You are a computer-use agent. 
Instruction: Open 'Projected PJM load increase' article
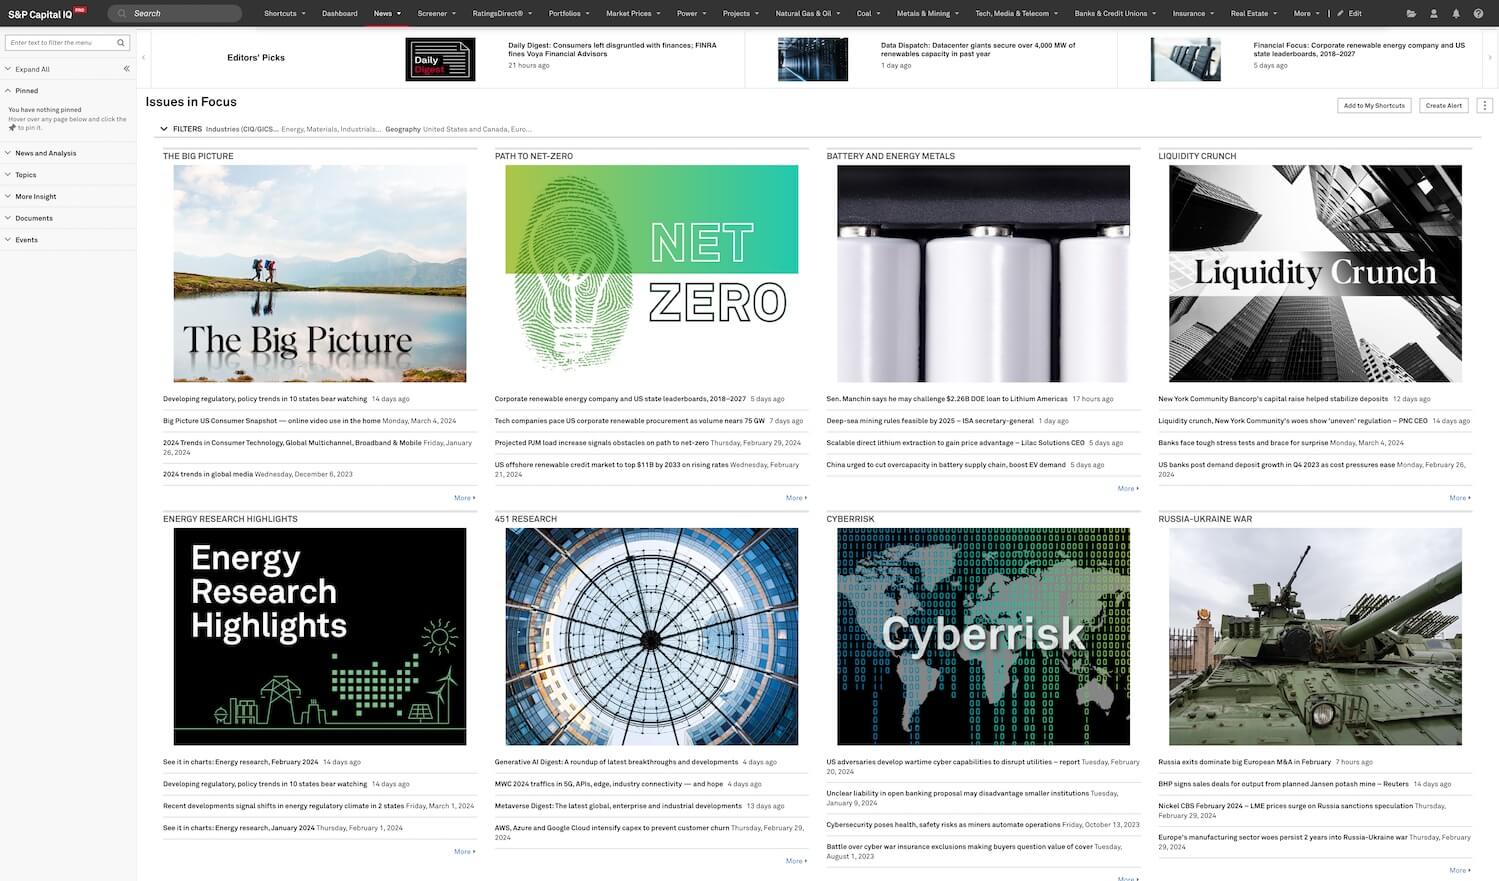601,443
